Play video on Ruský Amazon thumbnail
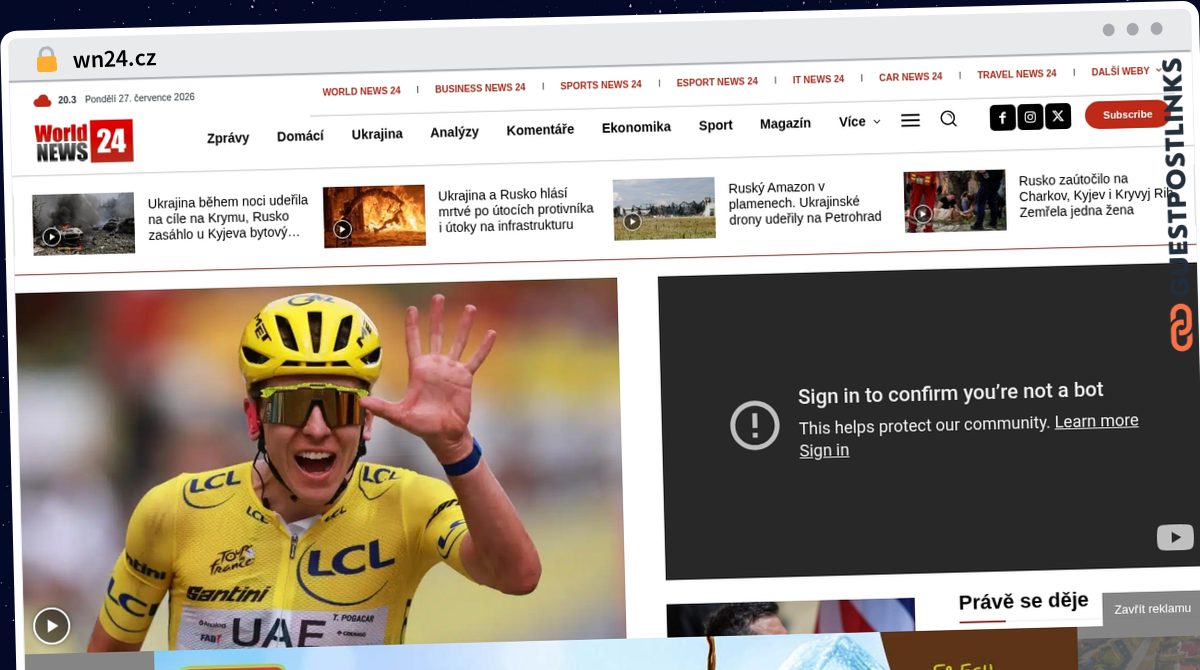Screen dimensions: 1200x670 pyautogui.click(x=632, y=221)
